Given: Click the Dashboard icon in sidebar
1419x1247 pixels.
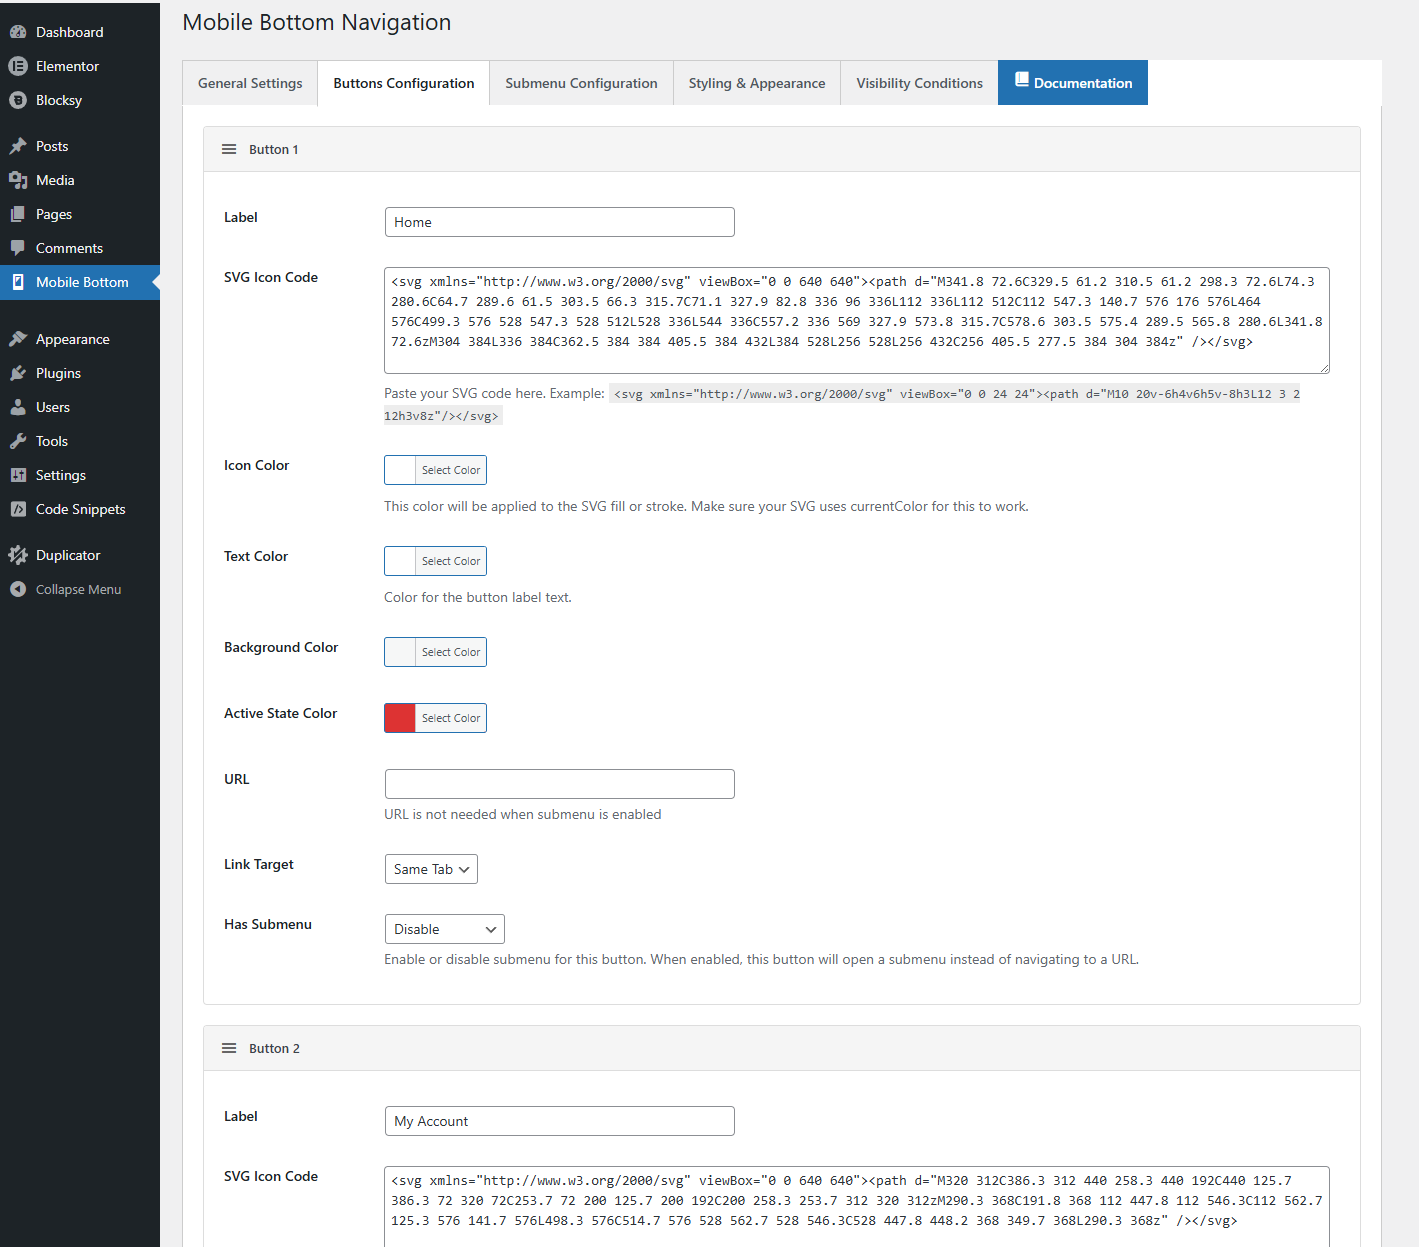Looking at the screenshot, I should tap(18, 32).
